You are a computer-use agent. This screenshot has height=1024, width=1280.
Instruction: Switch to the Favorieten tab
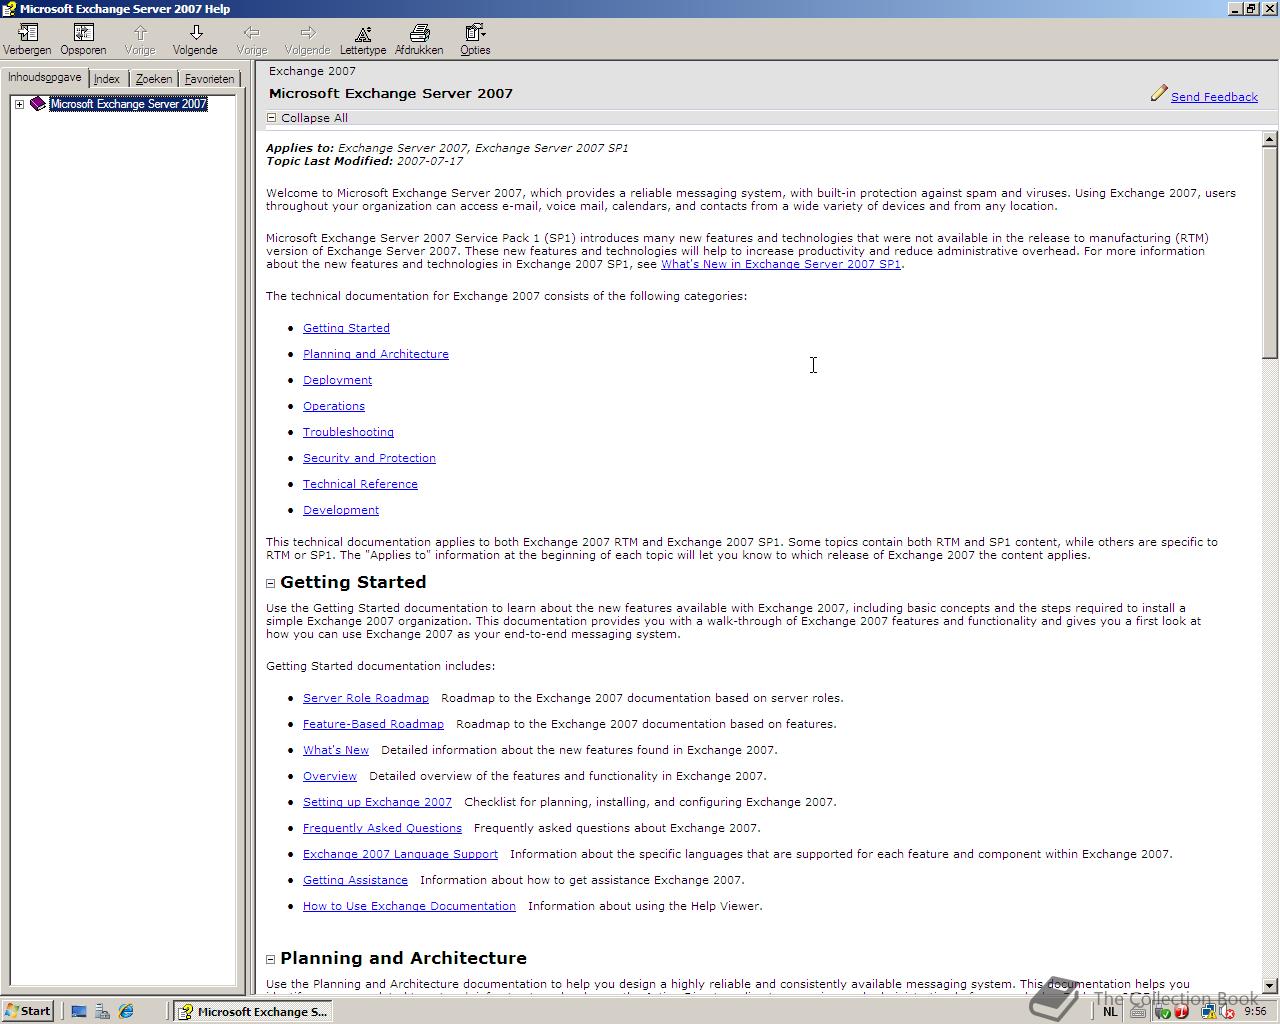coord(209,79)
